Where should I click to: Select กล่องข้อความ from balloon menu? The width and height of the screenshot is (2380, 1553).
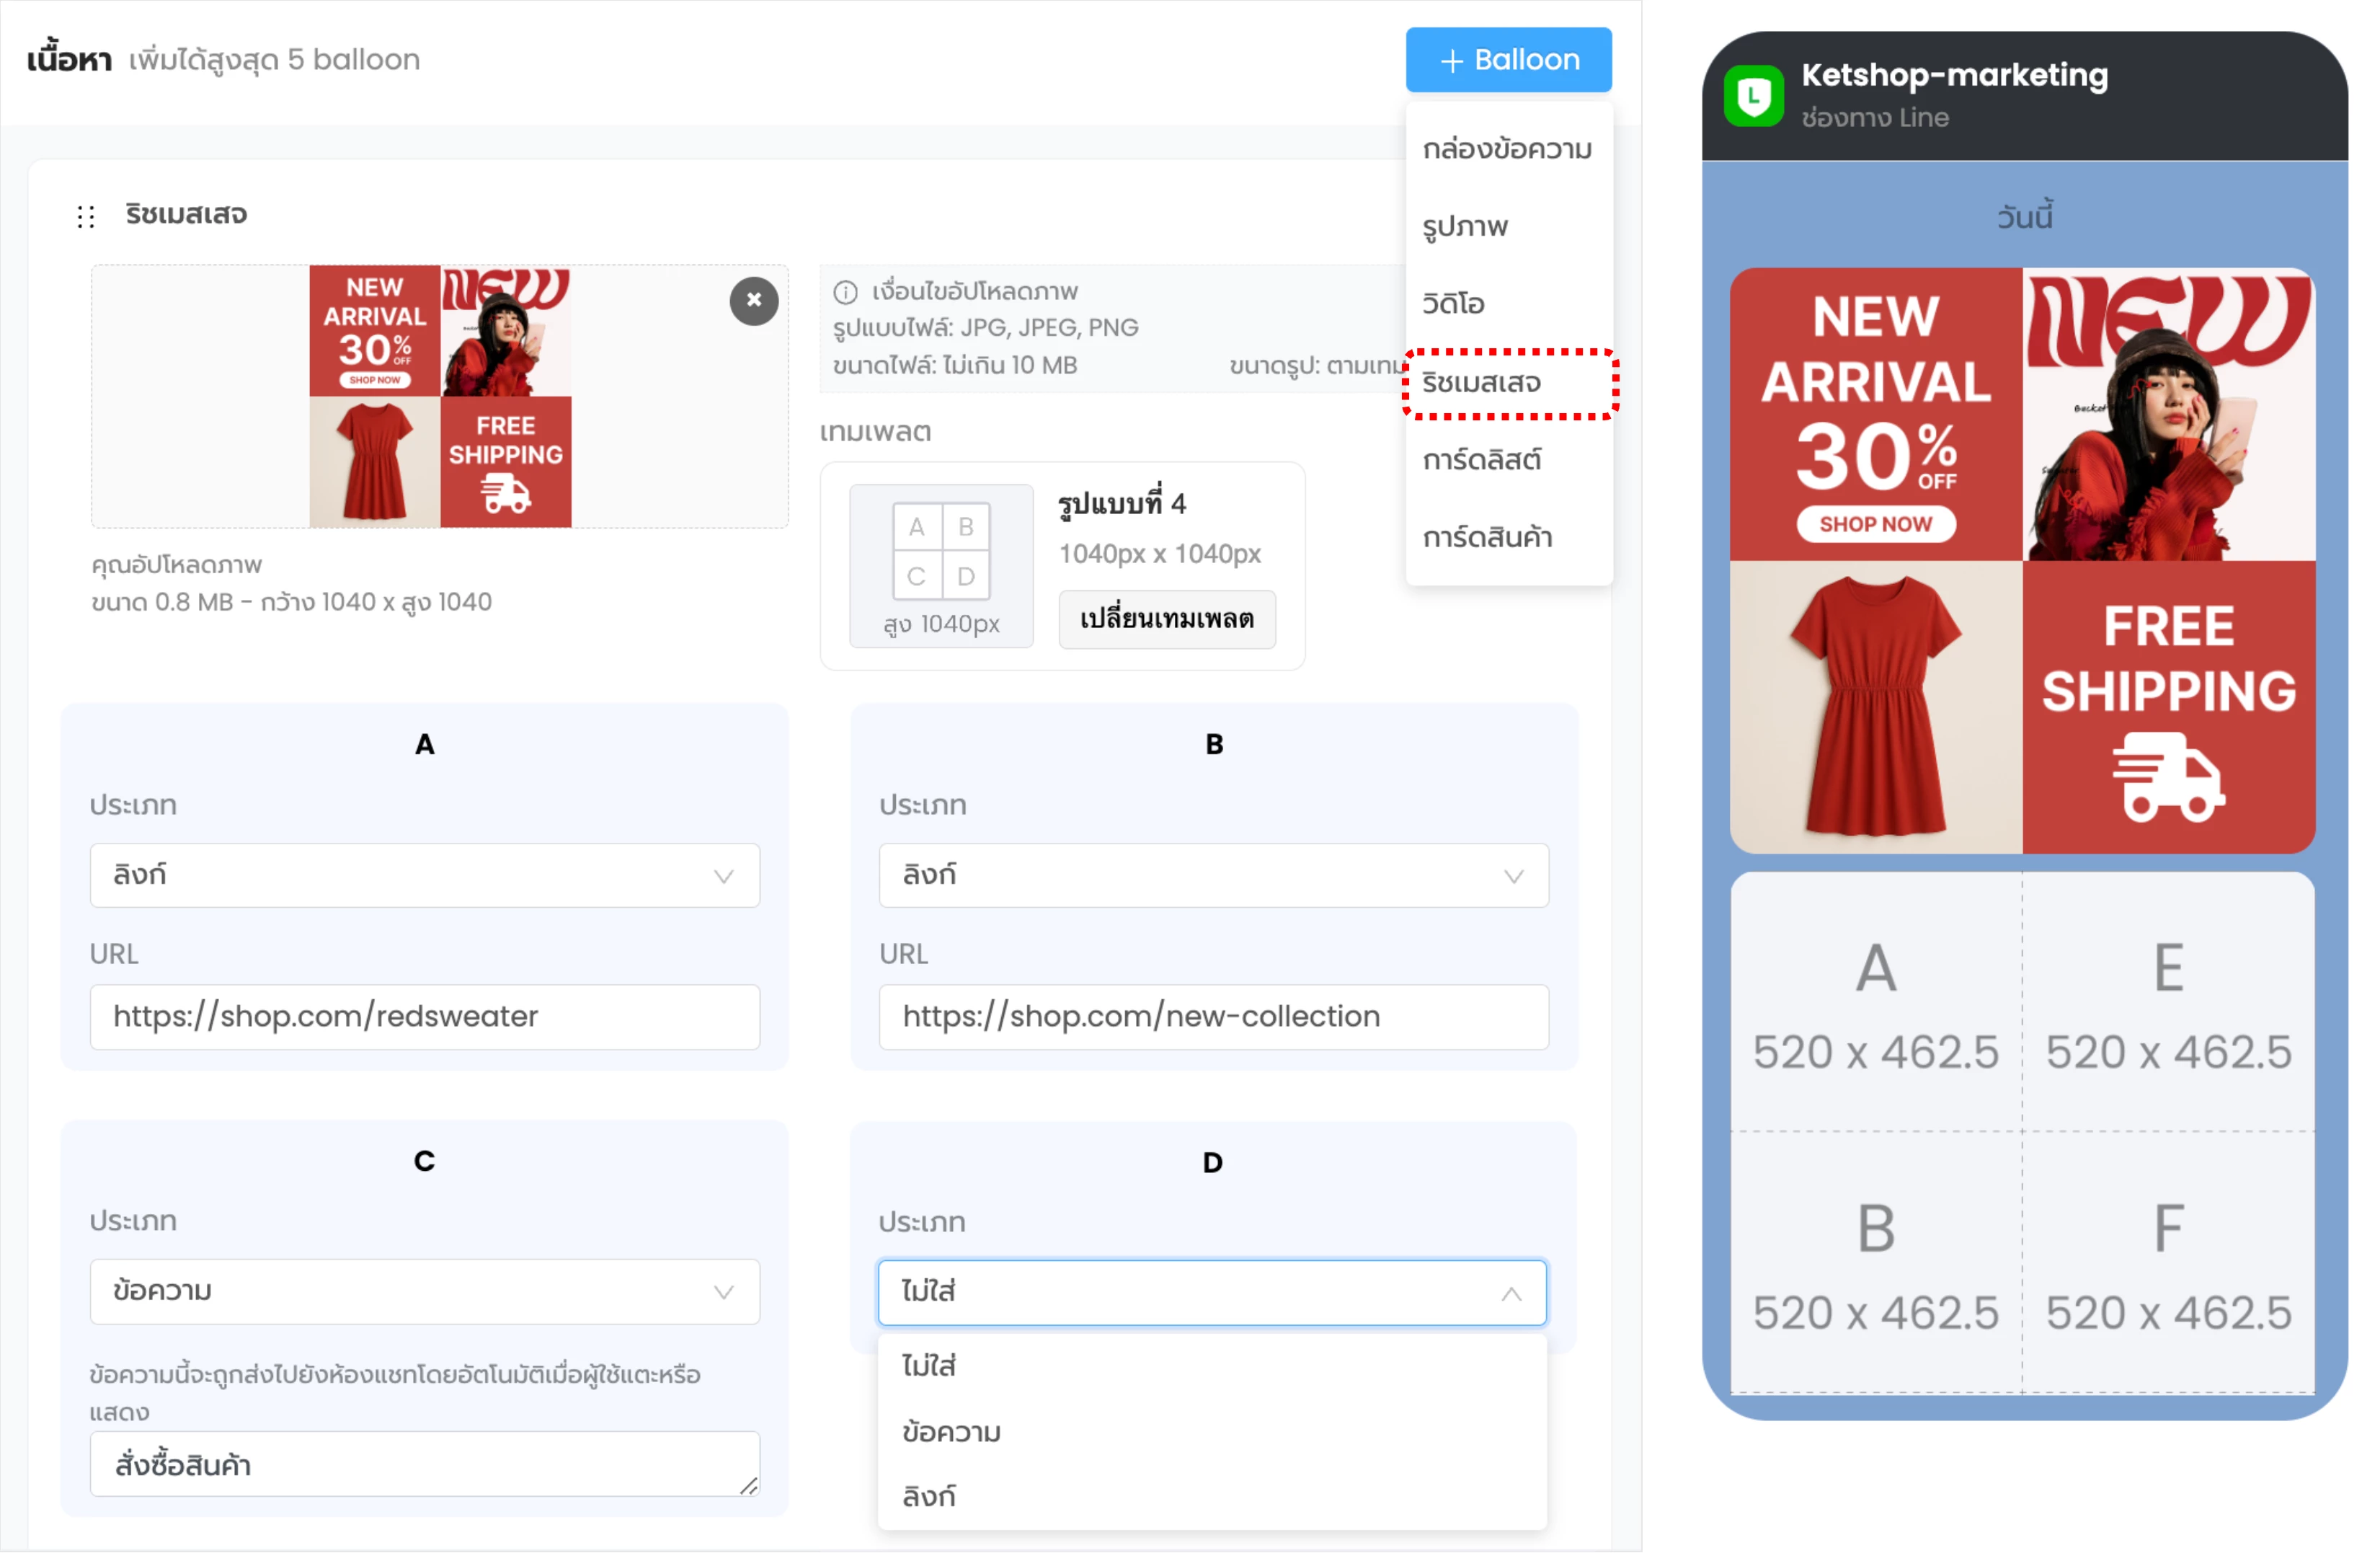[1506, 149]
